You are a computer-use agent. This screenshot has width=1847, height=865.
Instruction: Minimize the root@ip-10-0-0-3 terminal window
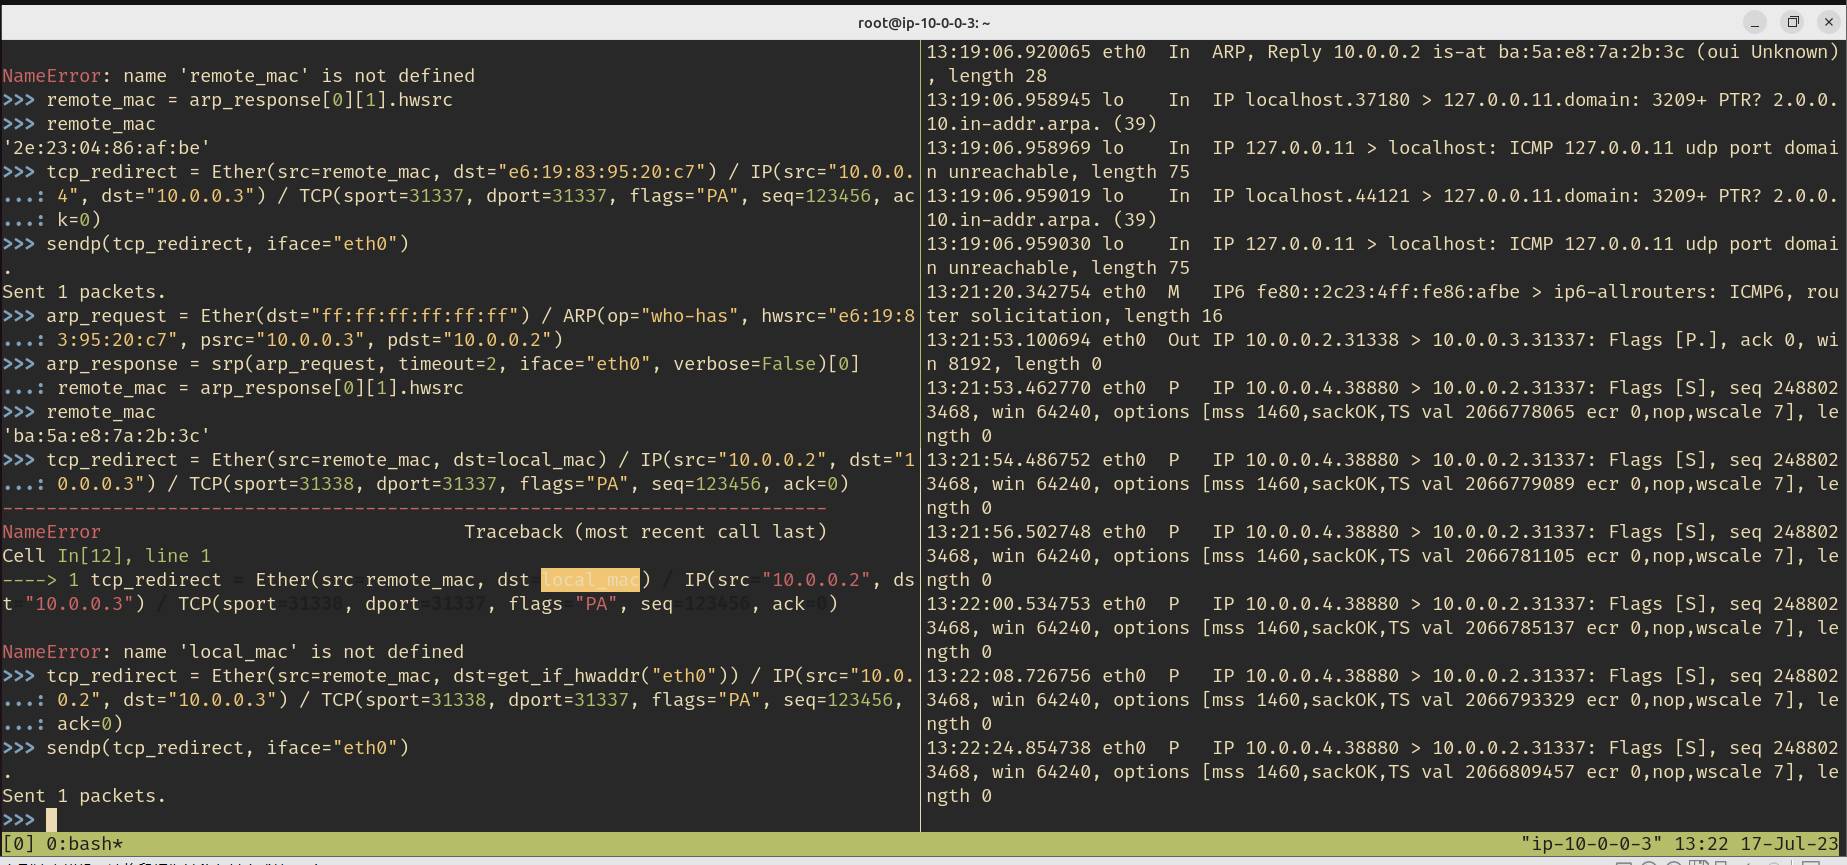click(1755, 22)
